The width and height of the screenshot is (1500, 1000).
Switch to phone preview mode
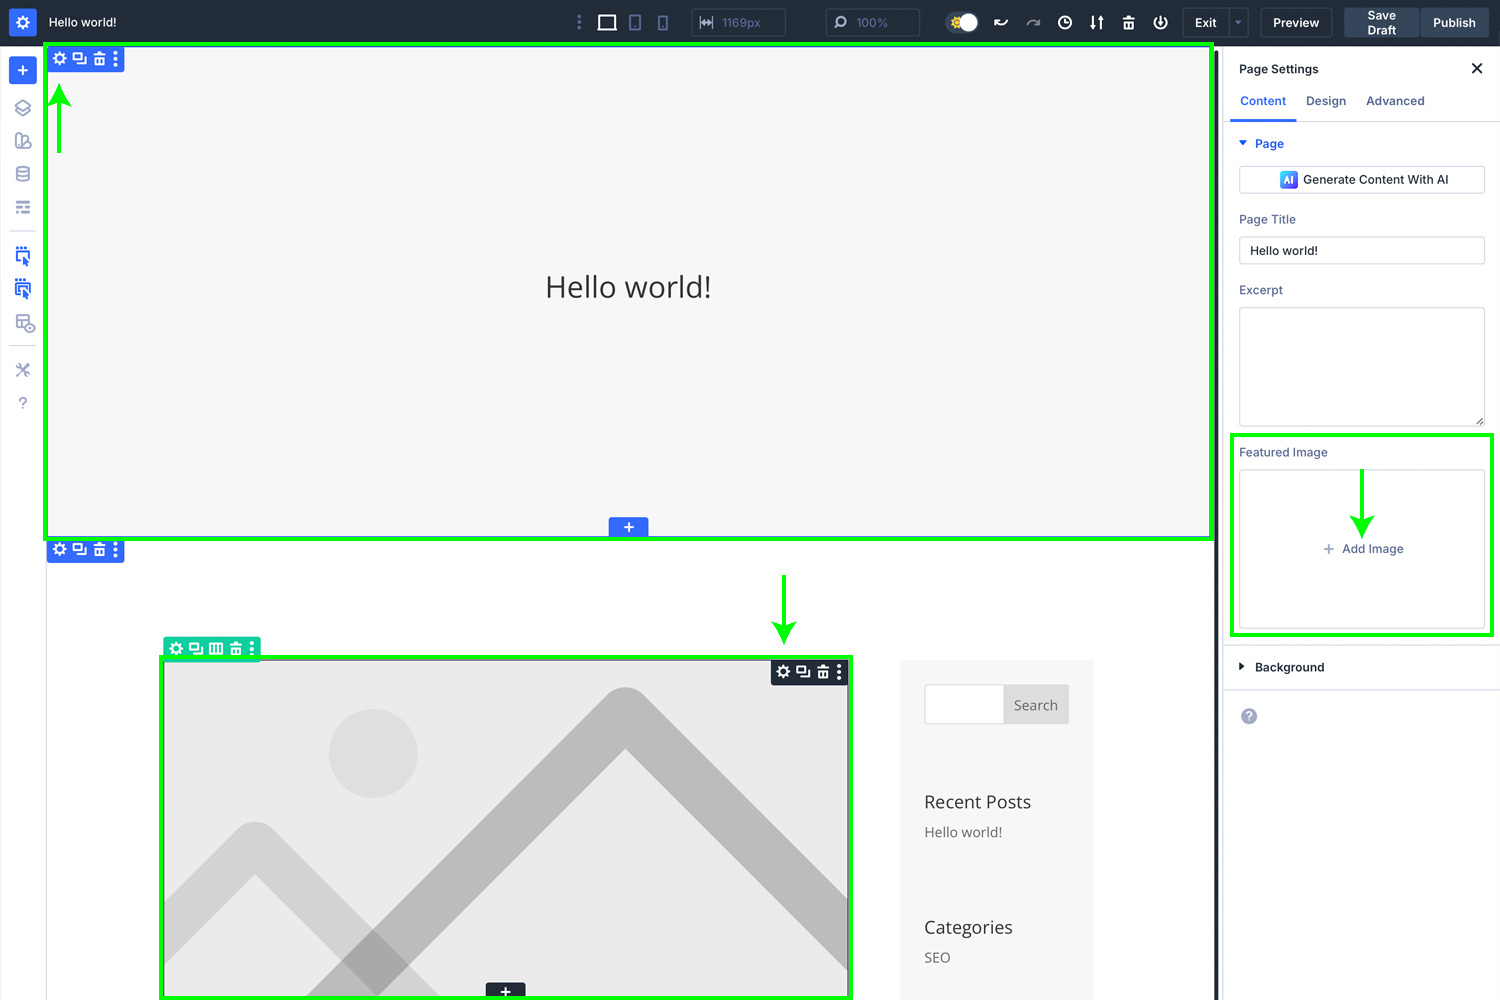point(663,22)
